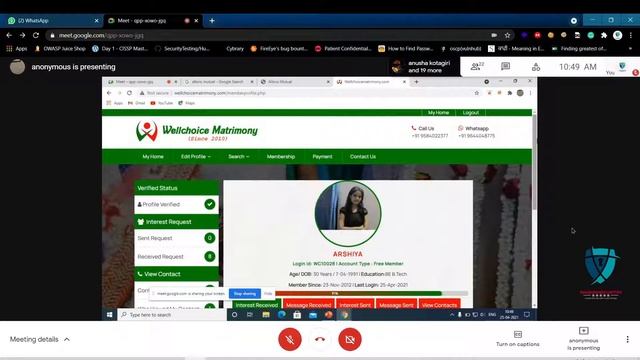Click Hide on sharing notification

(268, 293)
